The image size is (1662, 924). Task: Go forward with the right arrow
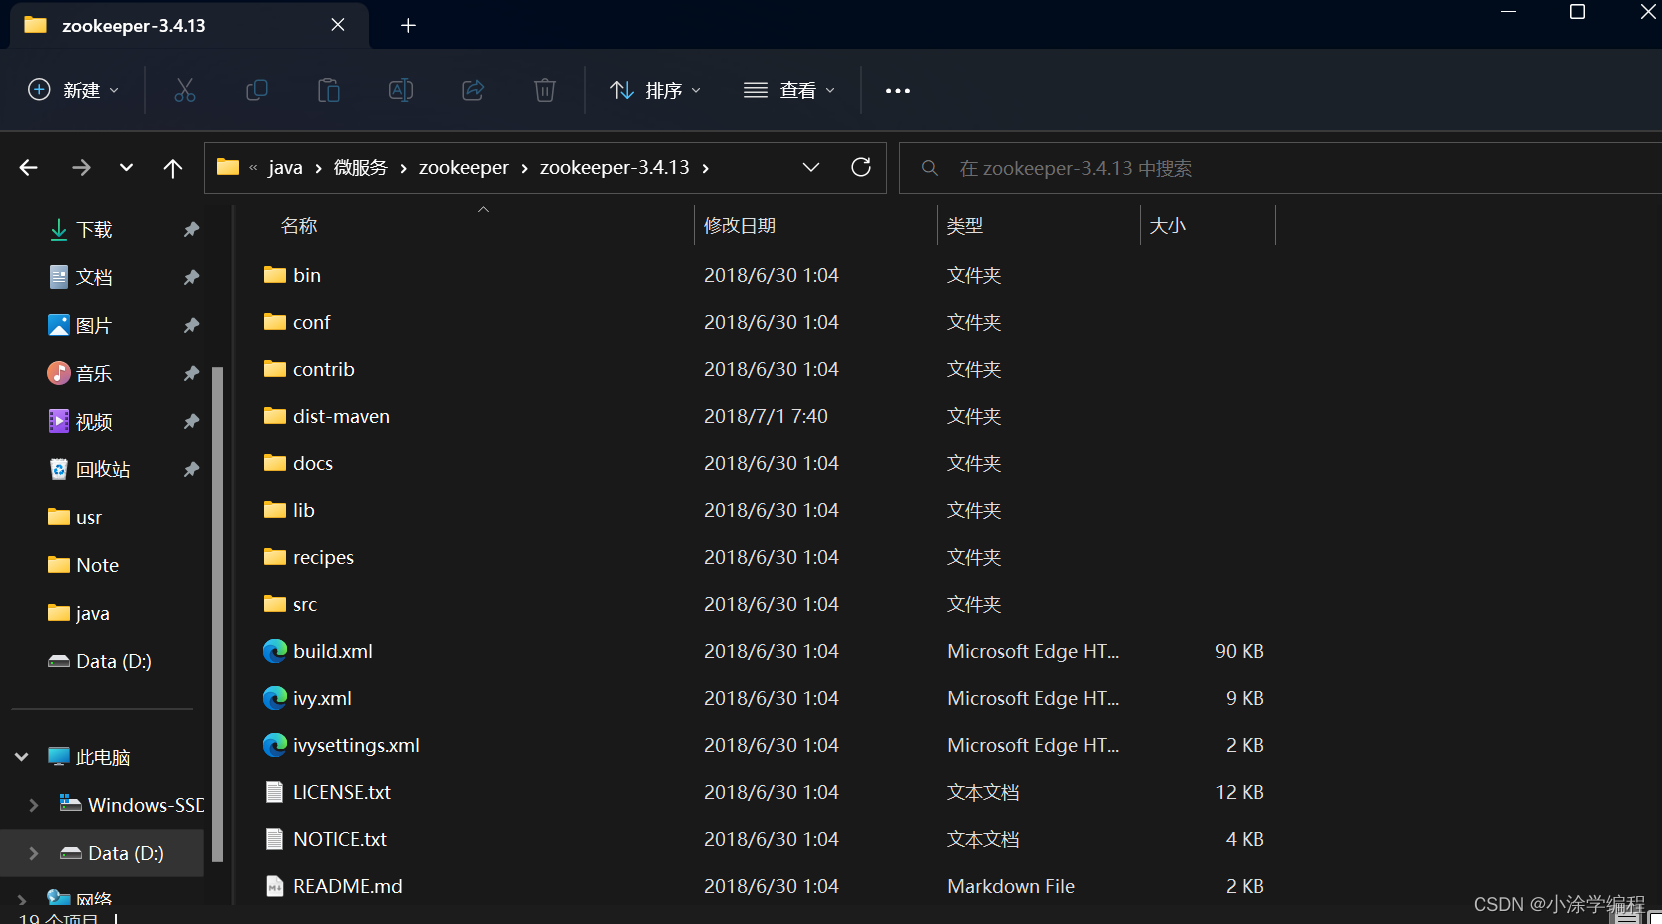(x=81, y=168)
